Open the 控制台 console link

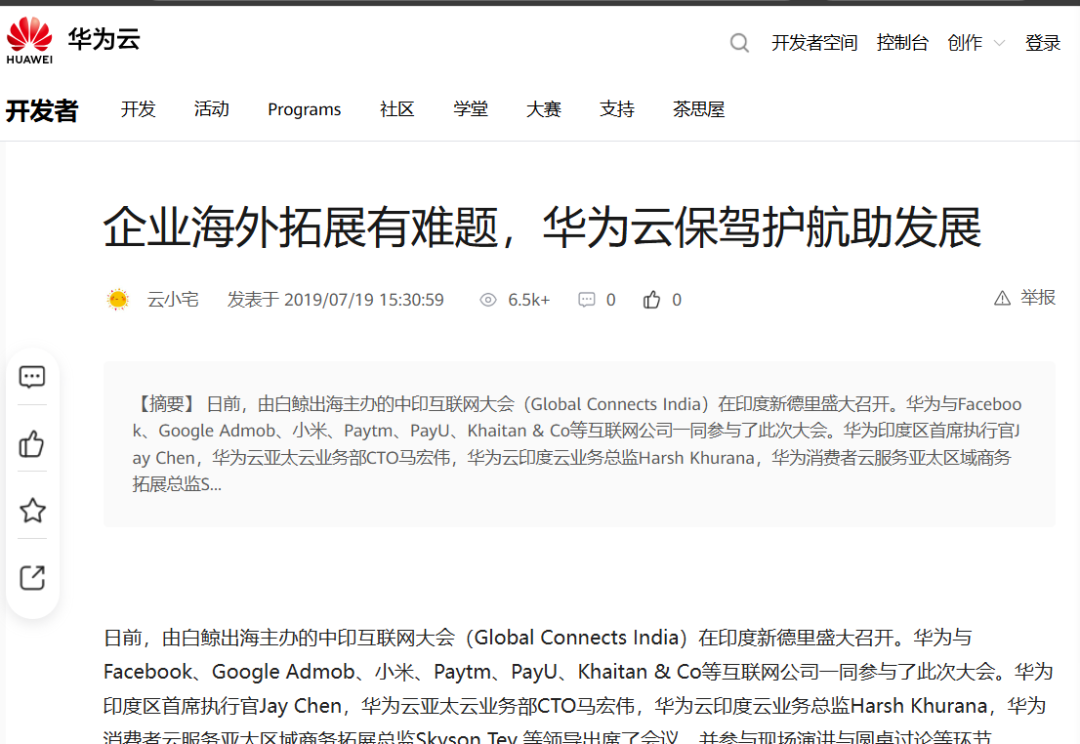click(902, 43)
